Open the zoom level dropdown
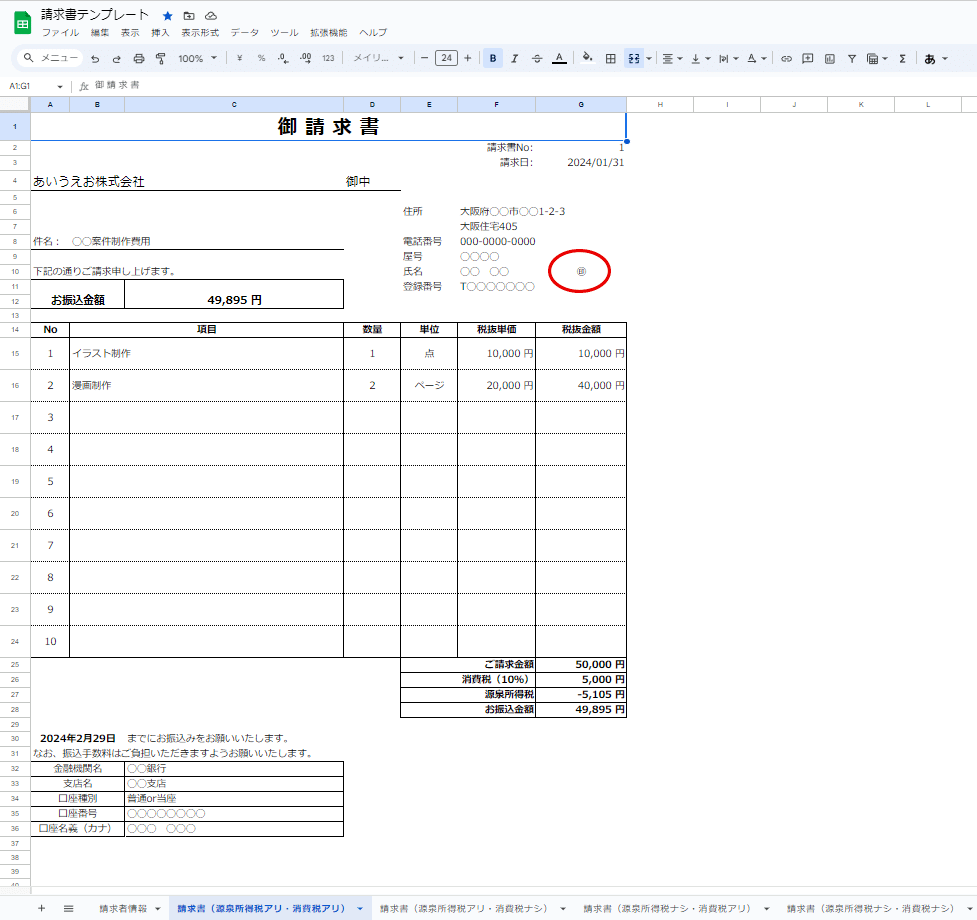This screenshot has width=977, height=920. (197, 59)
